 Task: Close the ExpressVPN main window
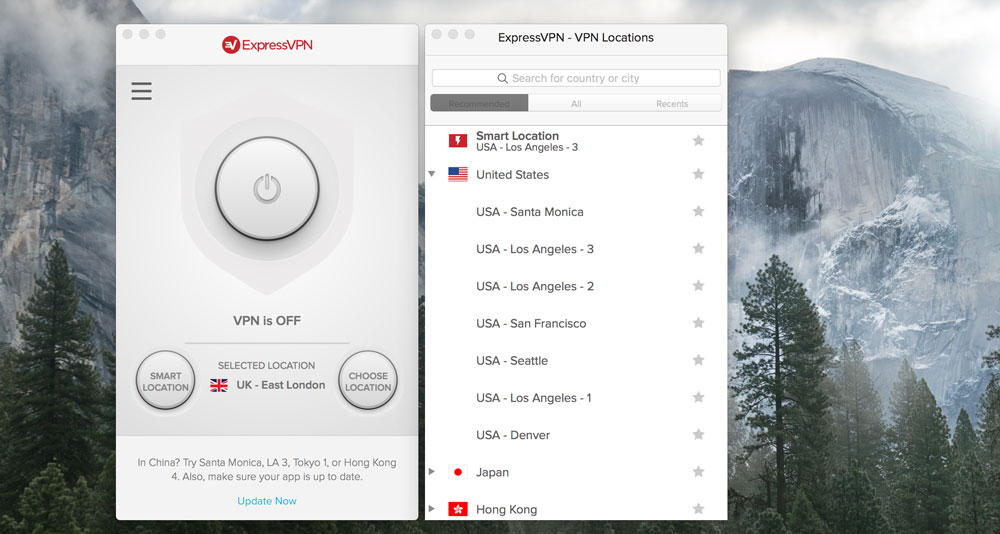tap(128, 34)
